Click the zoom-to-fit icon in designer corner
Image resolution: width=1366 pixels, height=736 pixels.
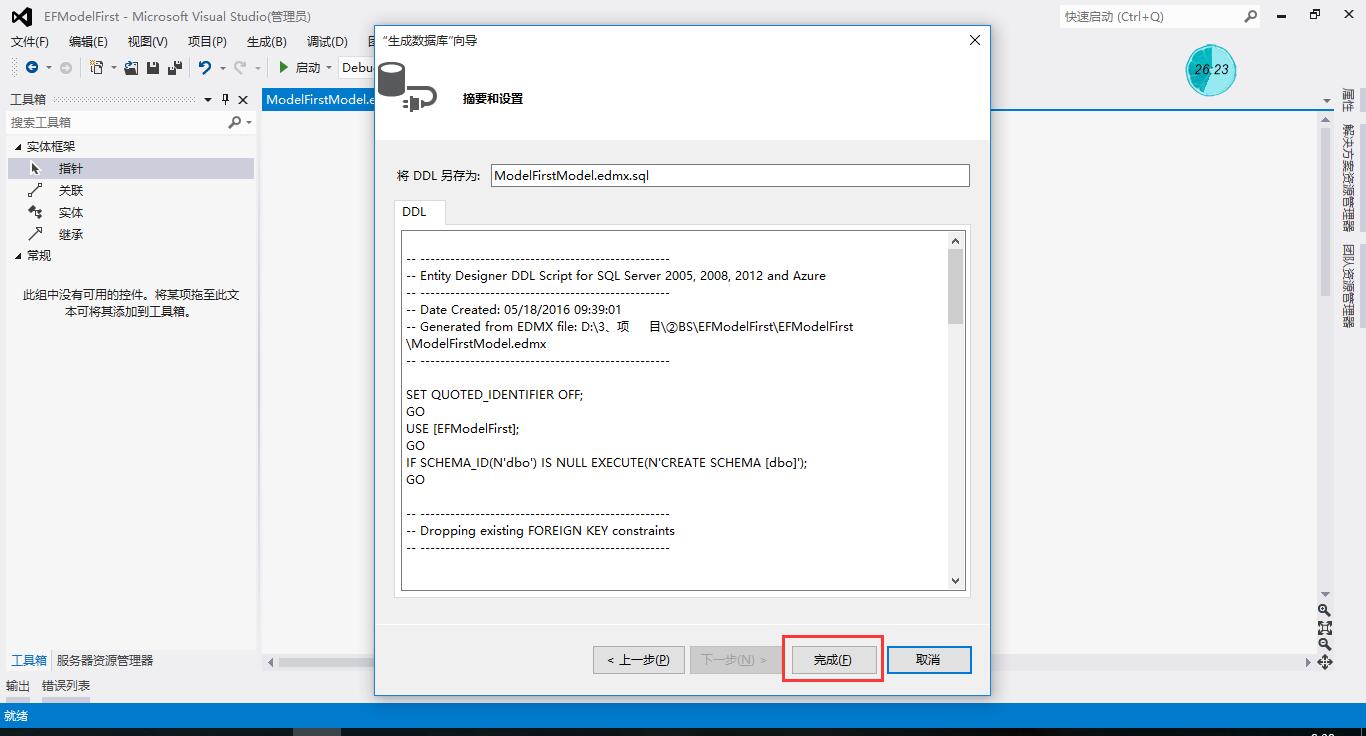click(1325, 627)
